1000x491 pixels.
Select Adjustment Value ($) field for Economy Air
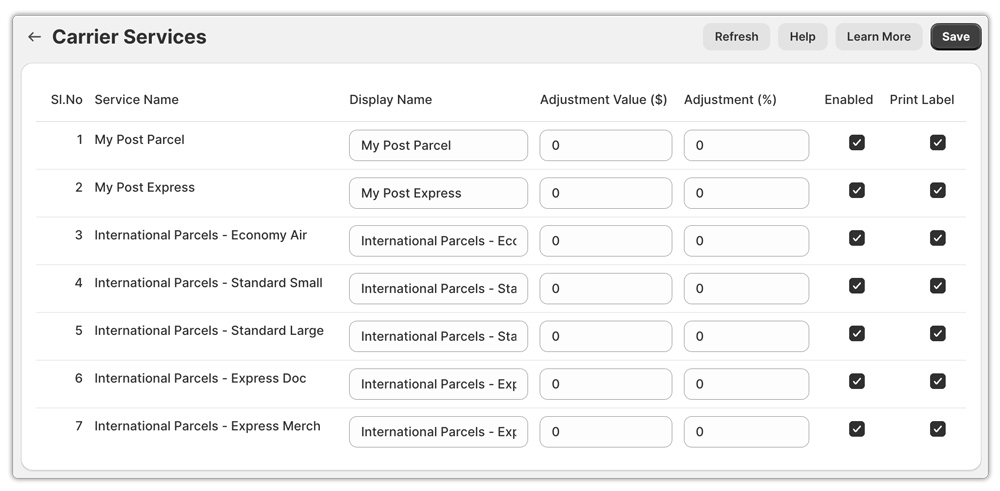(x=605, y=241)
